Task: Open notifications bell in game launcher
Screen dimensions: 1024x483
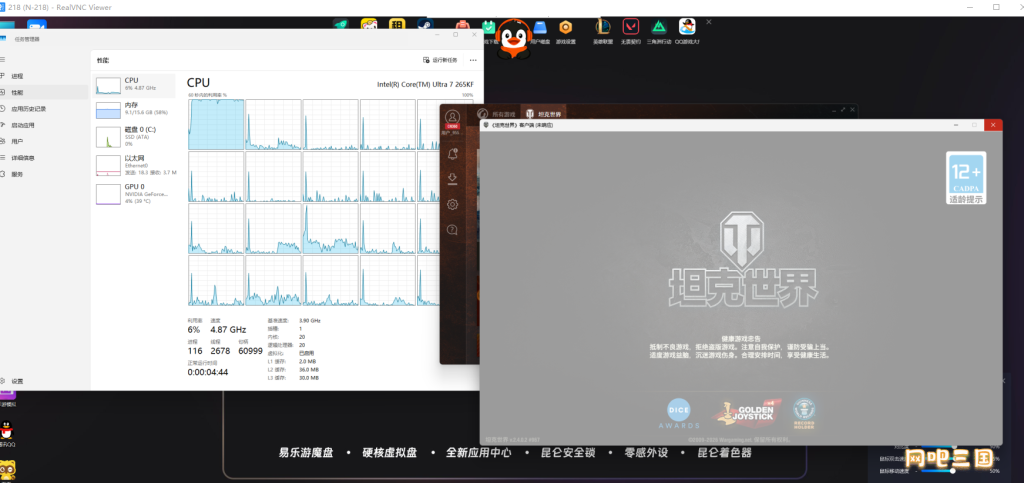Action: click(x=452, y=154)
